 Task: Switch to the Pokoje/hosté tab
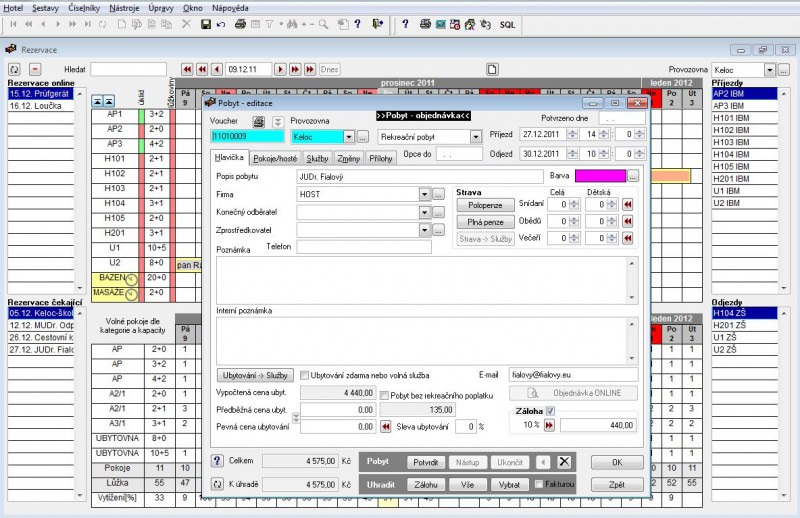pyautogui.click(x=276, y=157)
